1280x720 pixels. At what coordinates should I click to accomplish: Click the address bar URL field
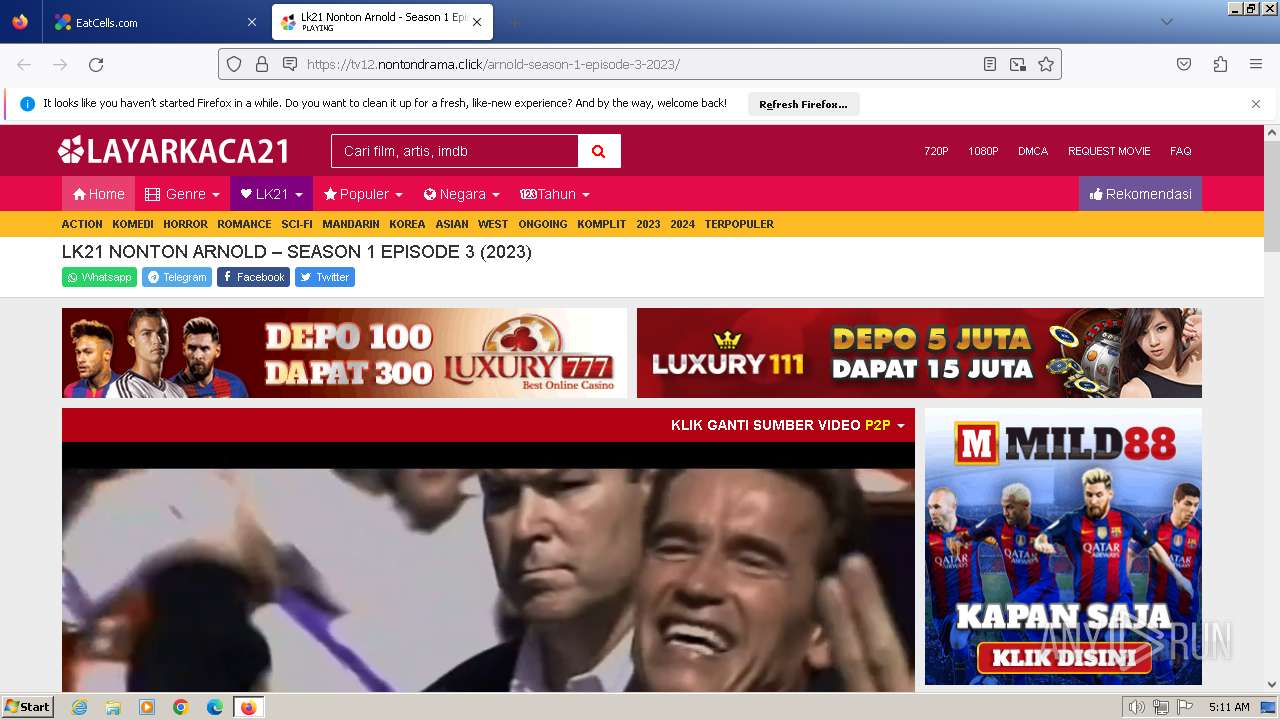(x=640, y=64)
